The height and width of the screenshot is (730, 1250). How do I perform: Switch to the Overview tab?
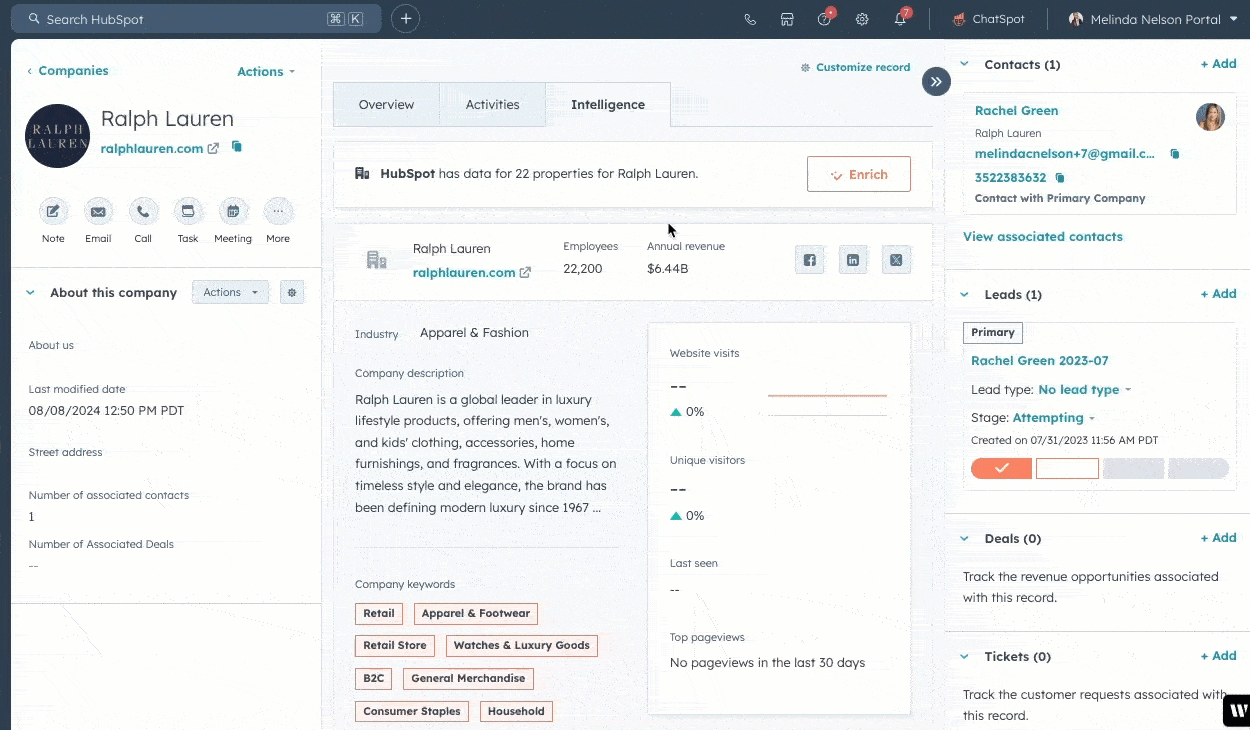click(386, 105)
